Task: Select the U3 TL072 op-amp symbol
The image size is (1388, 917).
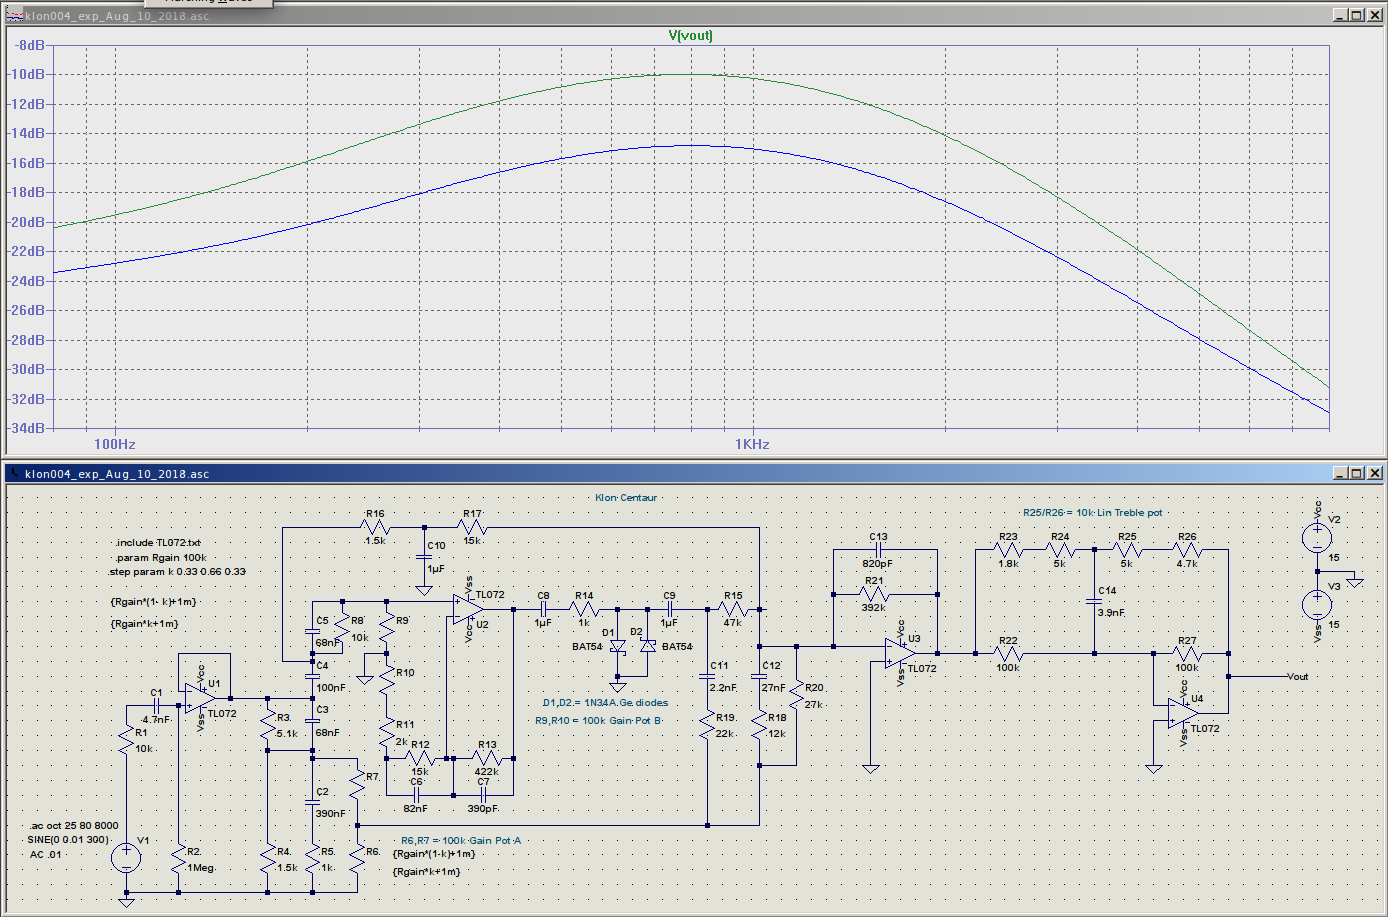Action: (x=900, y=653)
